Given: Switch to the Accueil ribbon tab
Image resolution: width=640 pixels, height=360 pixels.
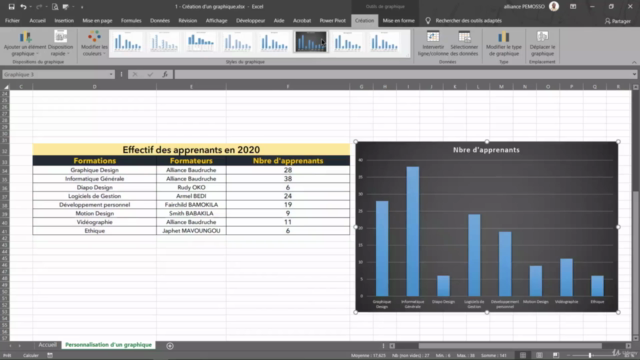Looking at the screenshot, I should coord(38,20).
